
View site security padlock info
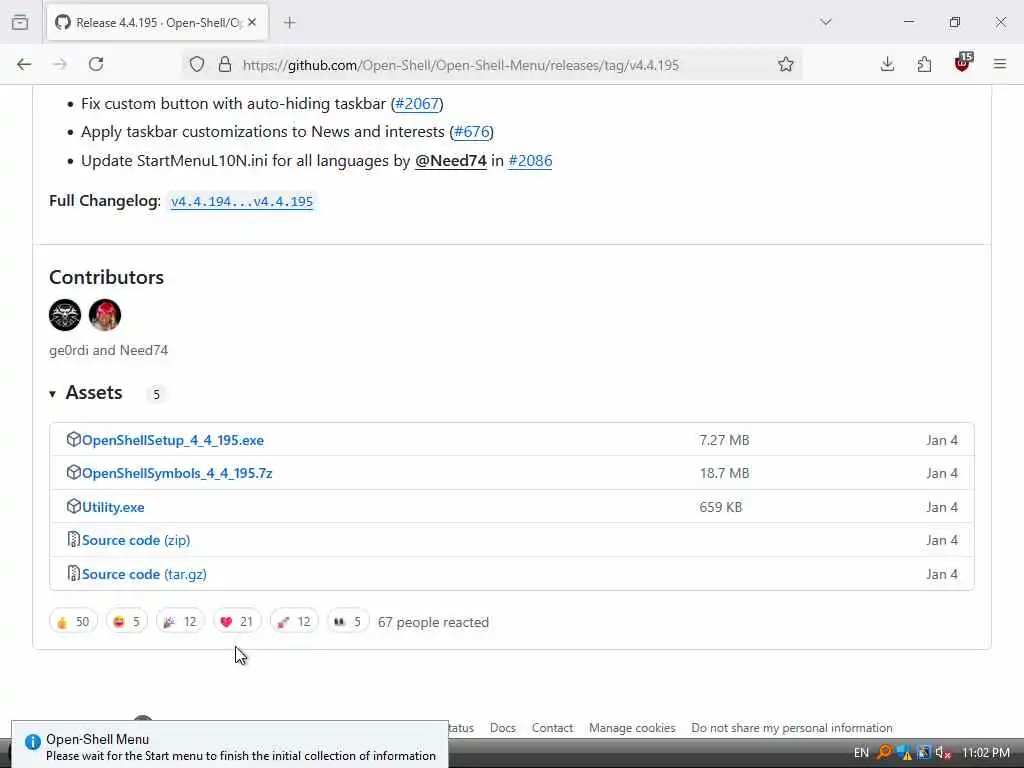[x=225, y=64]
